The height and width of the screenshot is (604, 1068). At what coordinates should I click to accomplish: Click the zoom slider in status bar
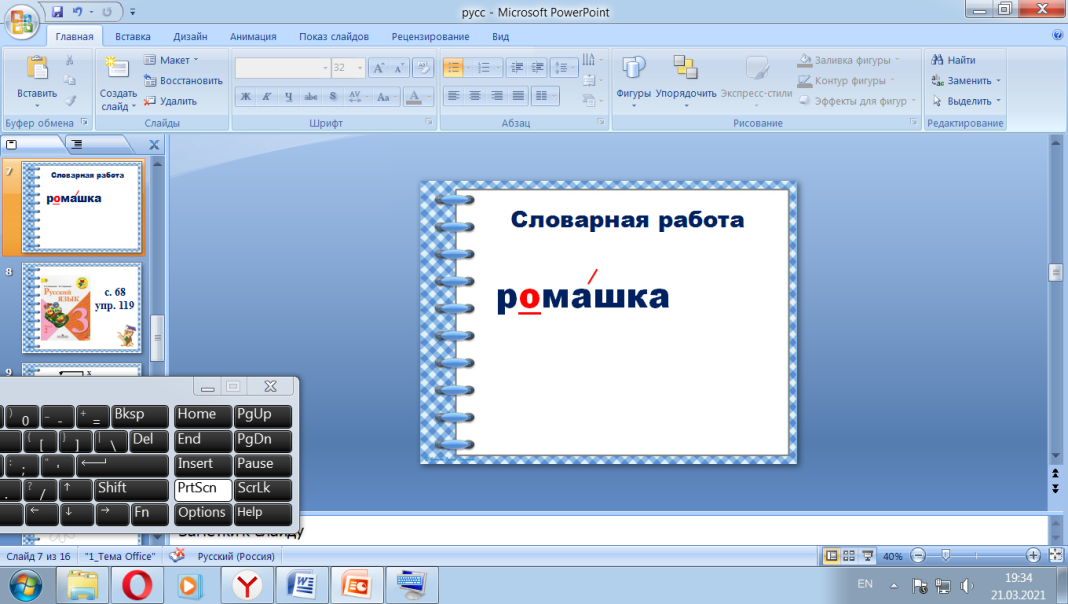pyautogui.click(x=945, y=555)
